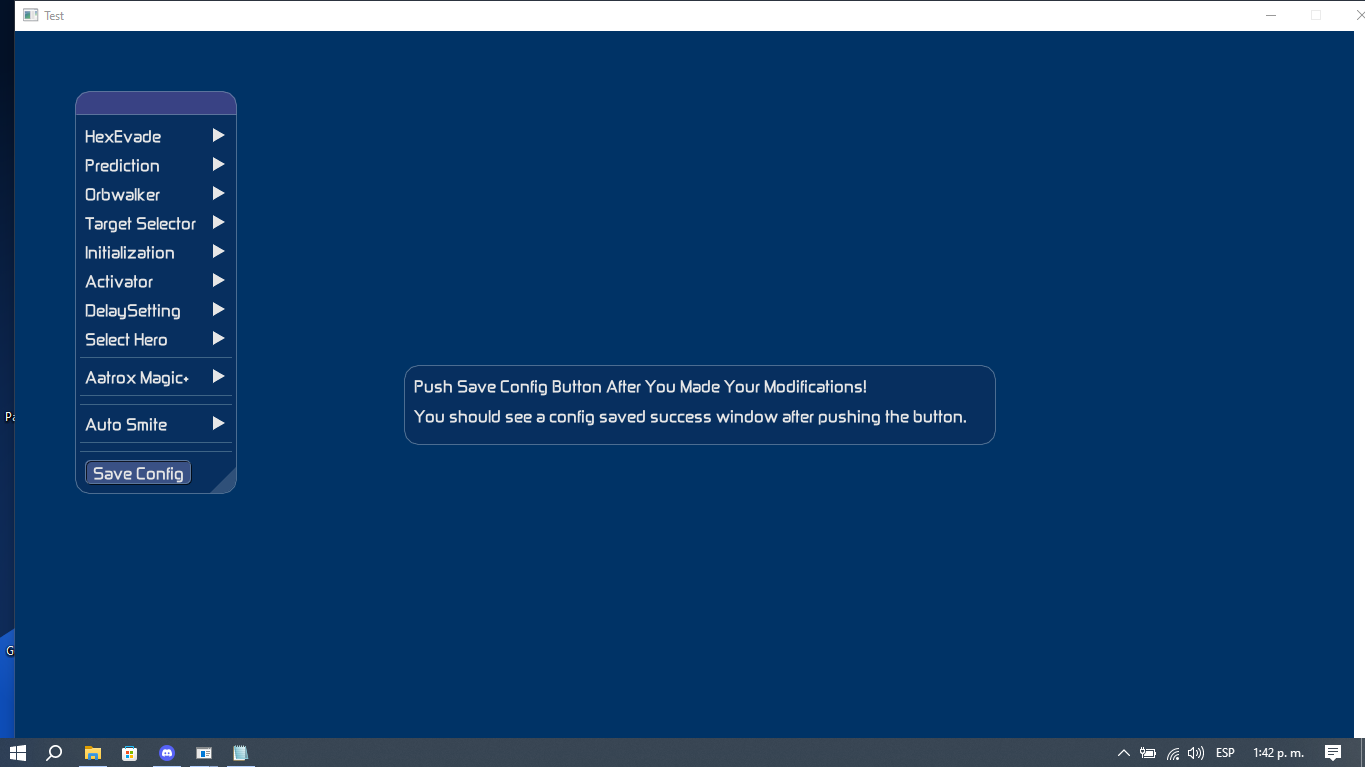Click the Wi-Fi network tray icon
1365x767 pixels.
pos(1172,753)
